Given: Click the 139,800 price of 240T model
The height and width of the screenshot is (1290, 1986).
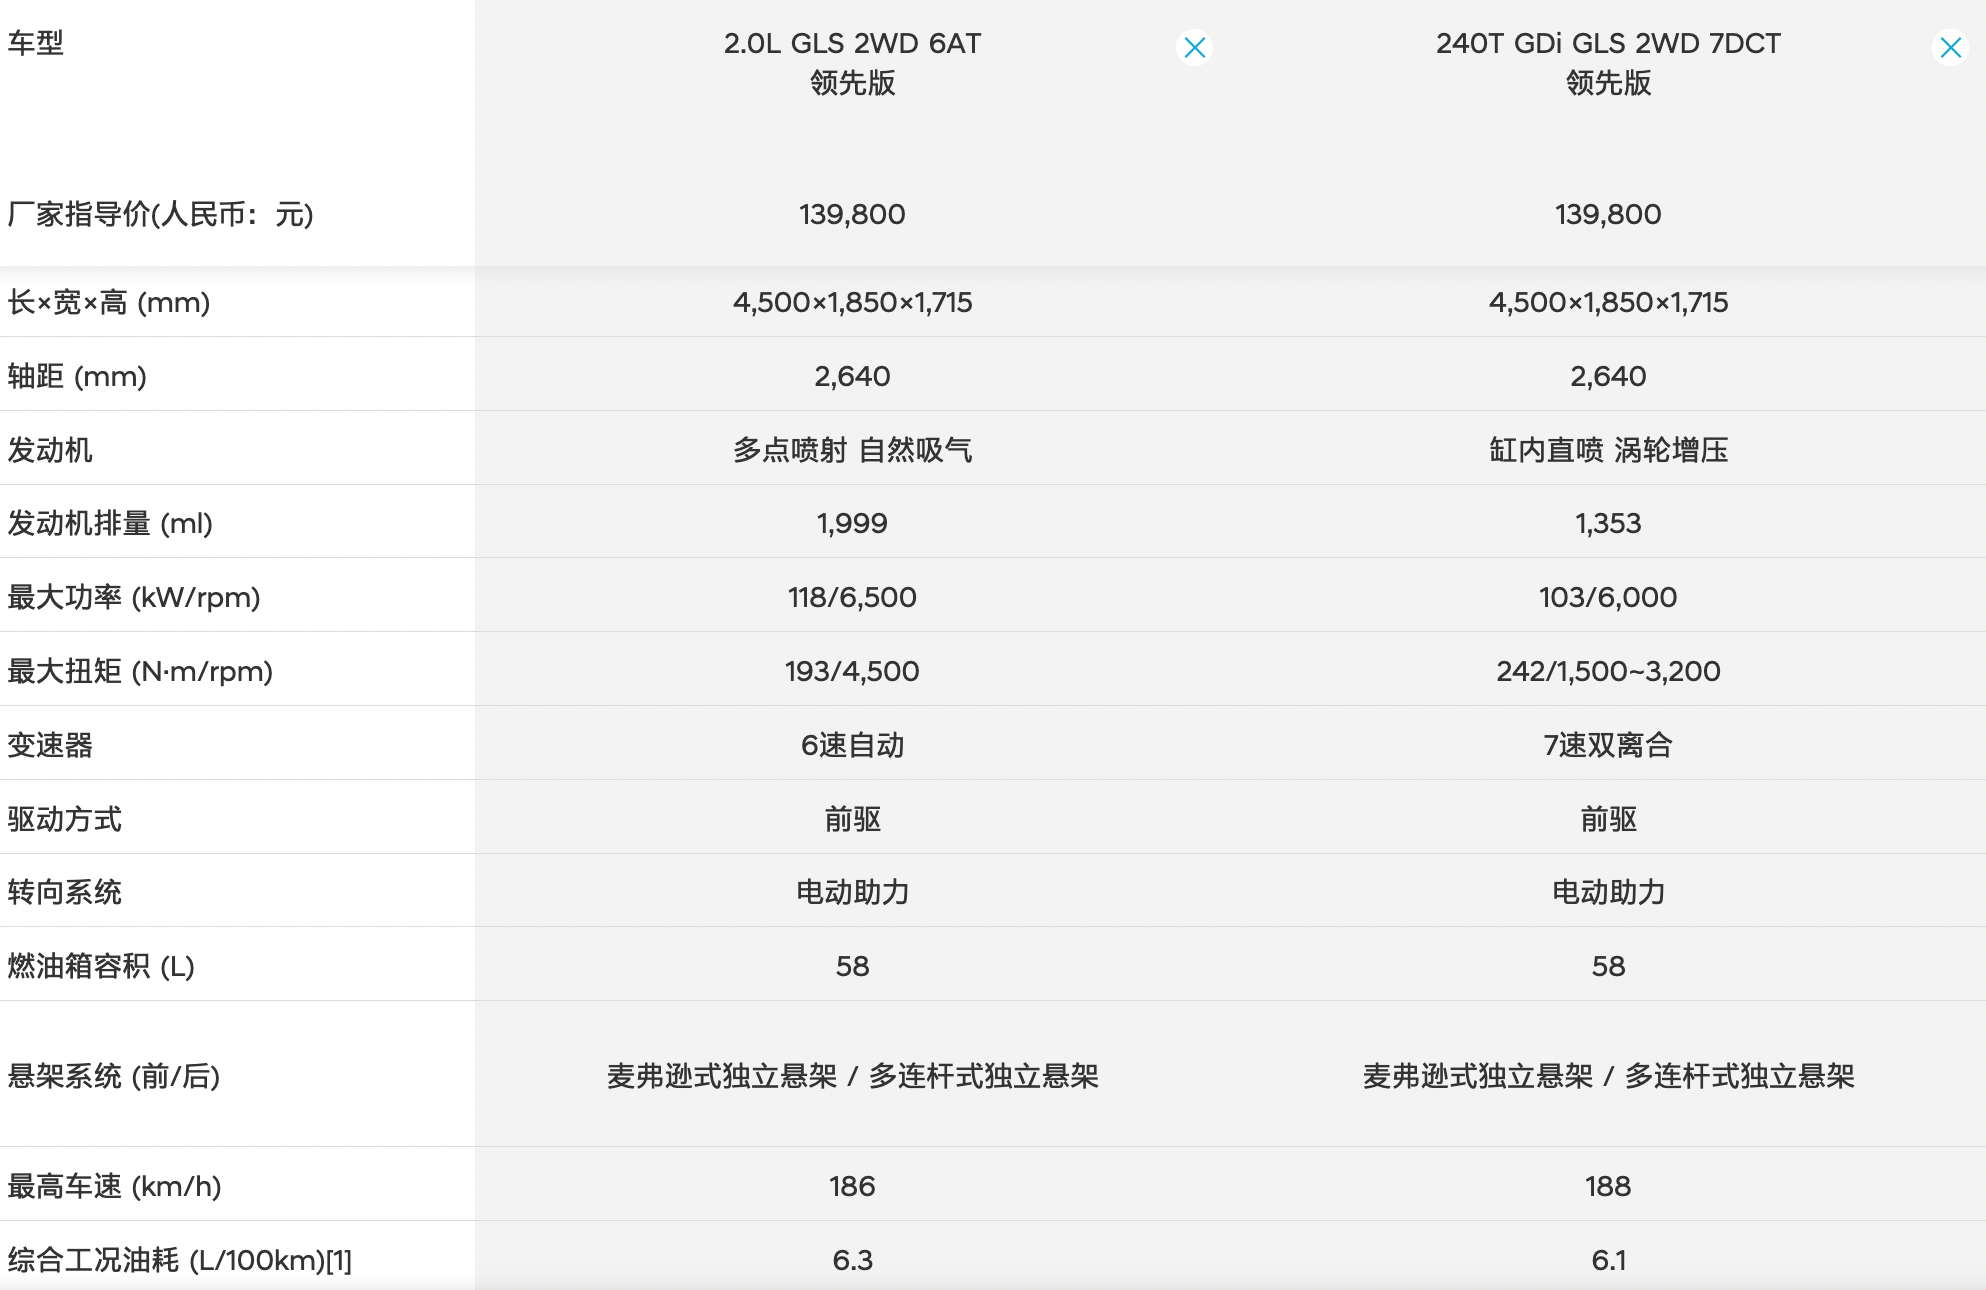Looking at the screenshot, I should (x=1608, y=214).
